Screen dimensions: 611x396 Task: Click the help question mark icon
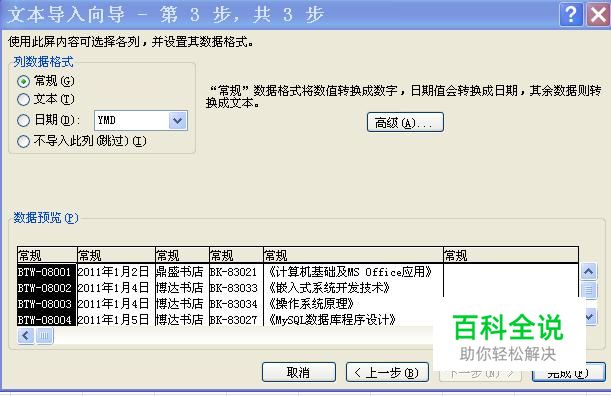coord(571,15)
